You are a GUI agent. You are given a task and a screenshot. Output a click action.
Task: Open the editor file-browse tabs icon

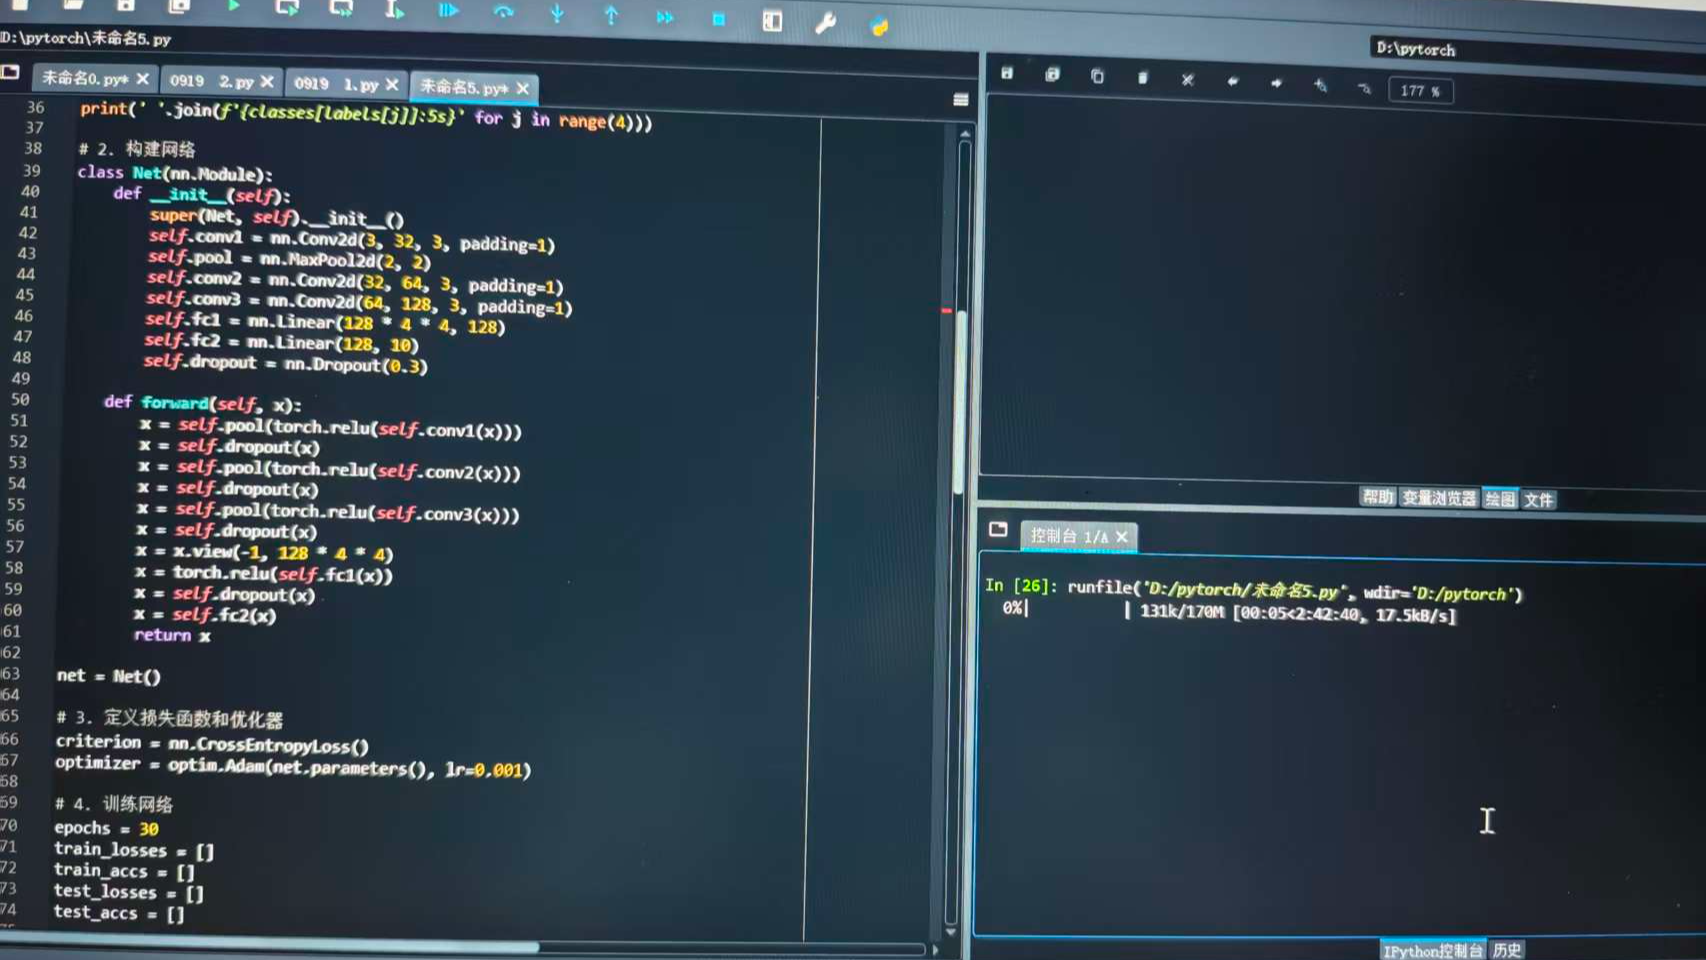pos(11,72)
